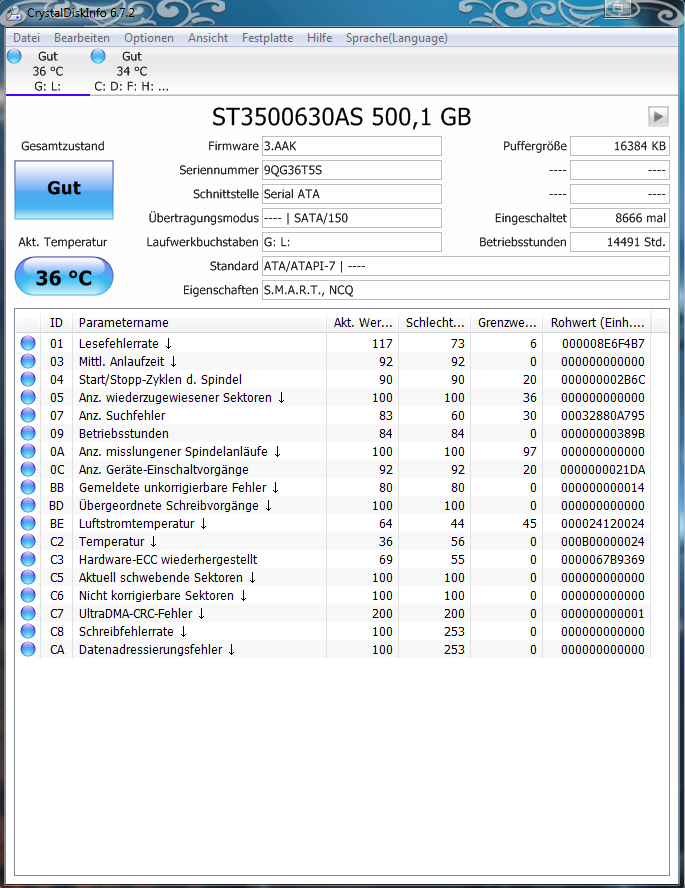Select the raw value 000B00000024
The width and height of the screenshot is (685, 888).
(603, 541)
